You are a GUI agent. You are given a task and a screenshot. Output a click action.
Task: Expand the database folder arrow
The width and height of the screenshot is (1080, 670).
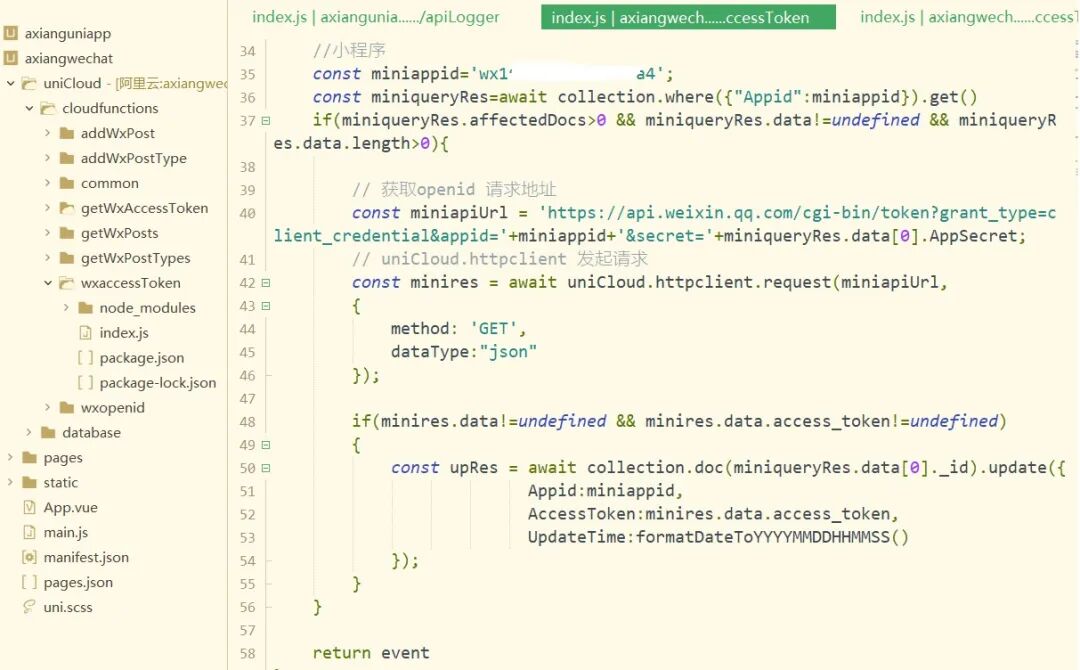pos(29,432)
